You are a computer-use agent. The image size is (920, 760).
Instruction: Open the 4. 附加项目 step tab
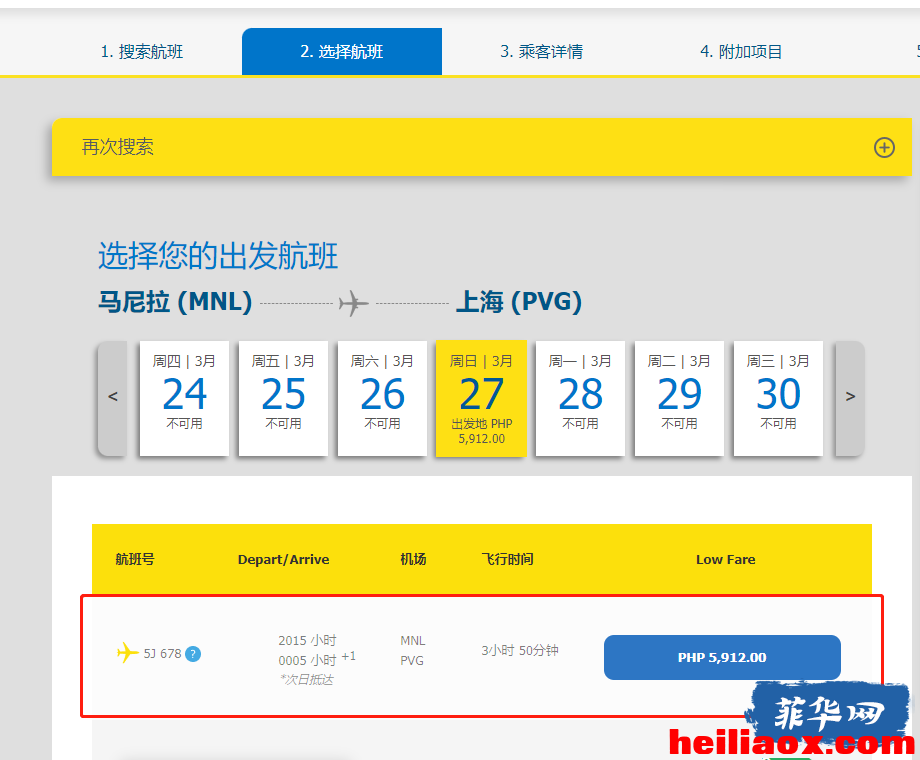pyautogui.click(x=741, y=52)
